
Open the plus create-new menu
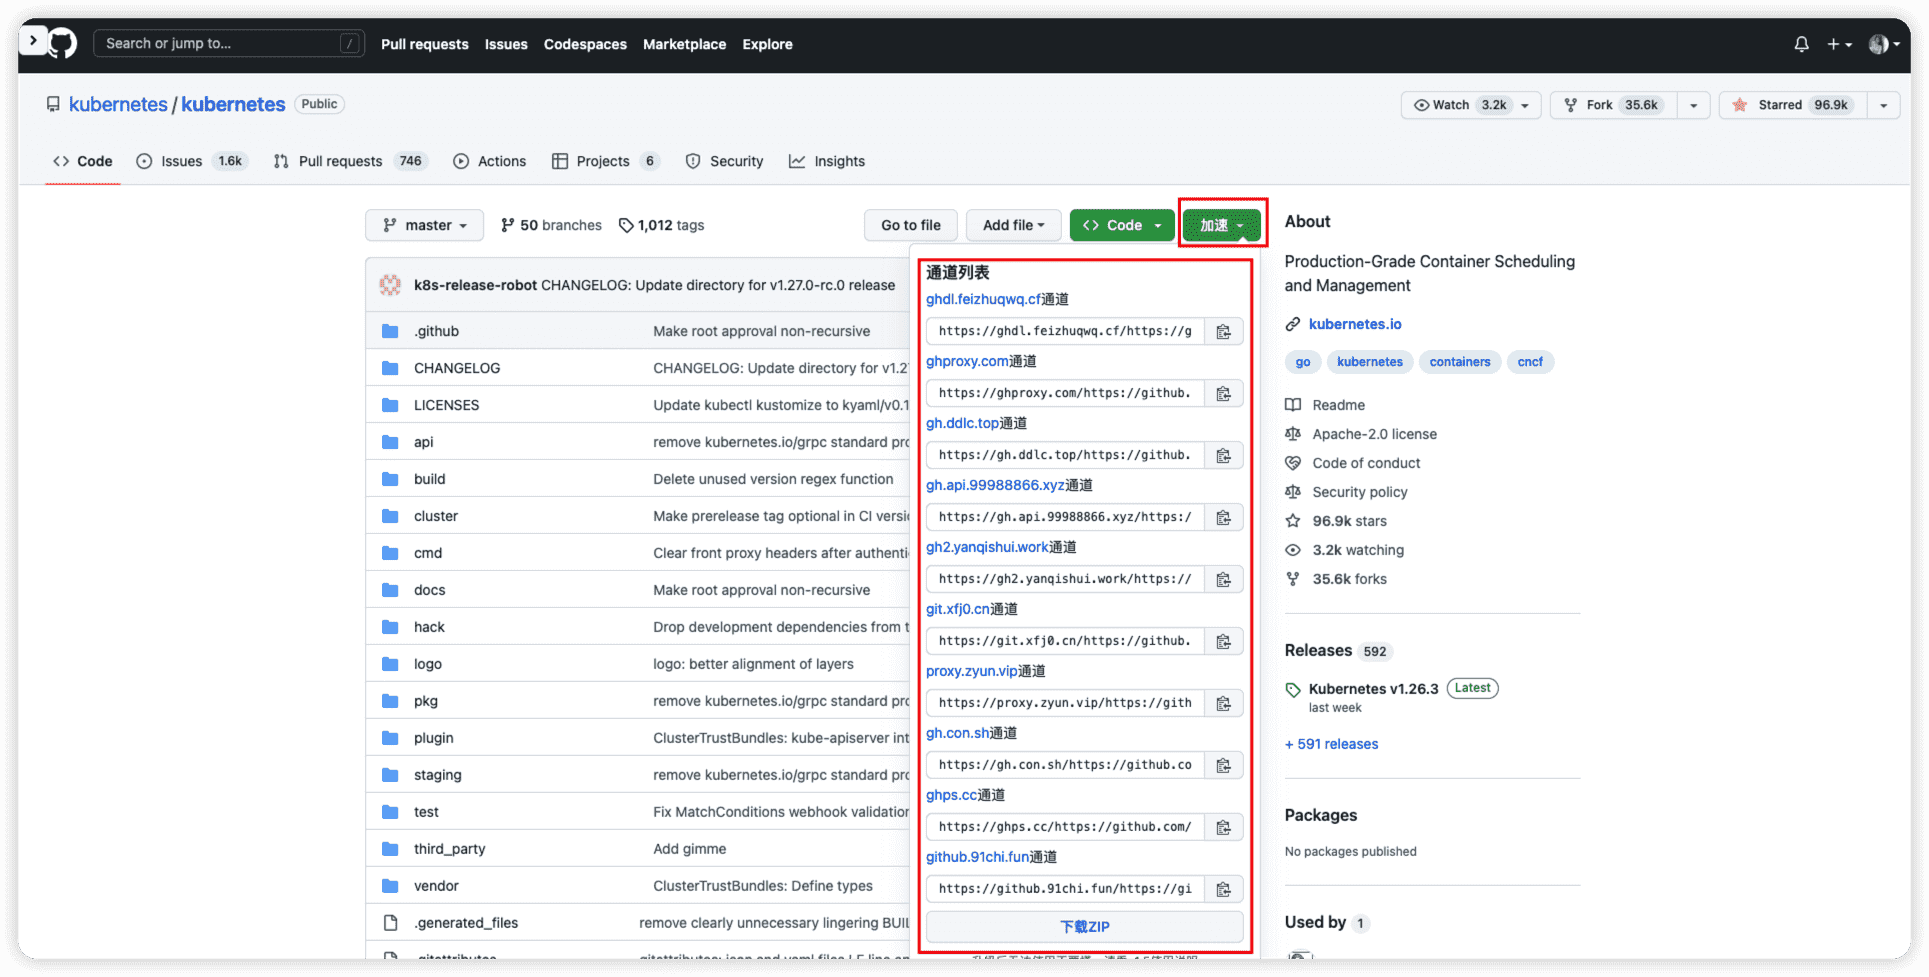click(x=1839, y=44)
